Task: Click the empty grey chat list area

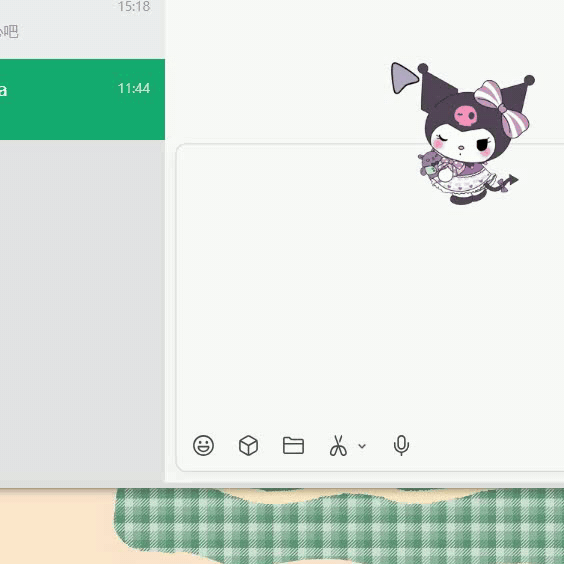Action: pos(82,313)
